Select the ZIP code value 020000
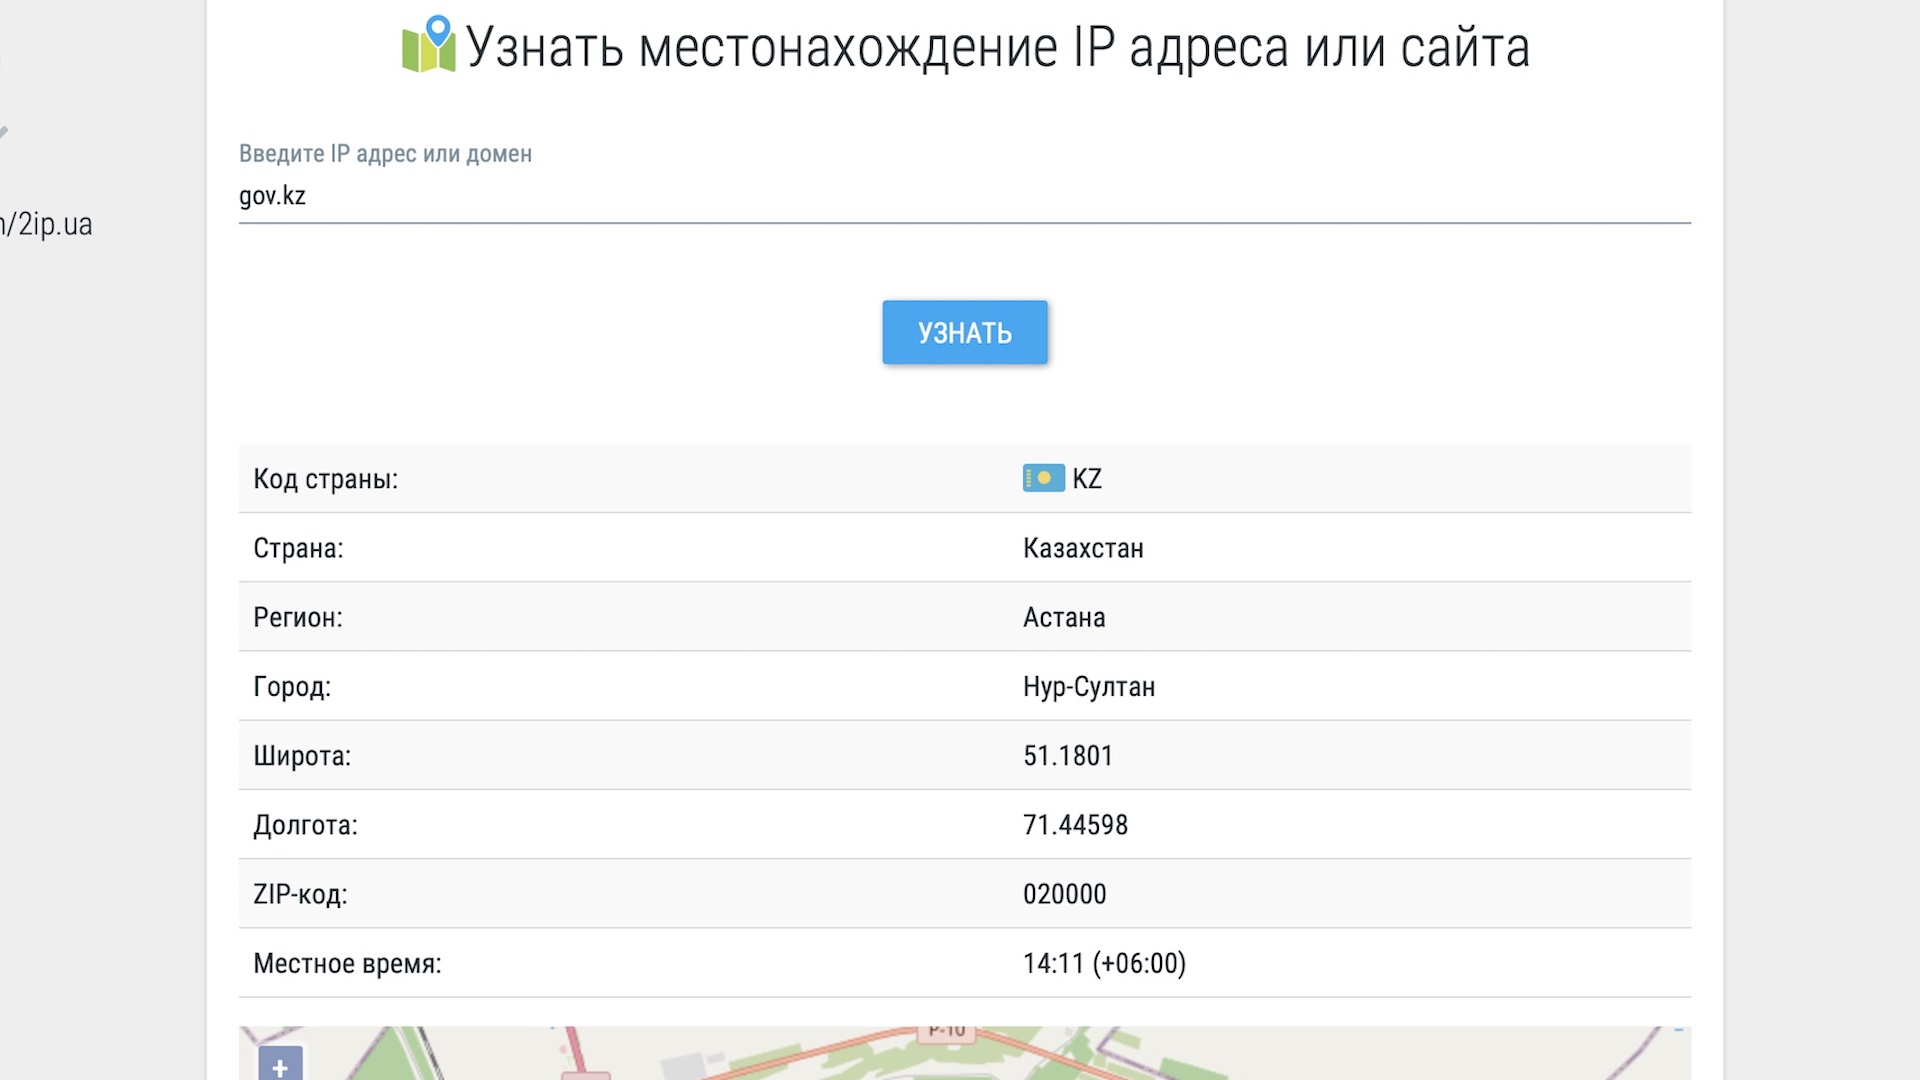This screenshot has width=1920, height=1080. (x=1065, y=894)
